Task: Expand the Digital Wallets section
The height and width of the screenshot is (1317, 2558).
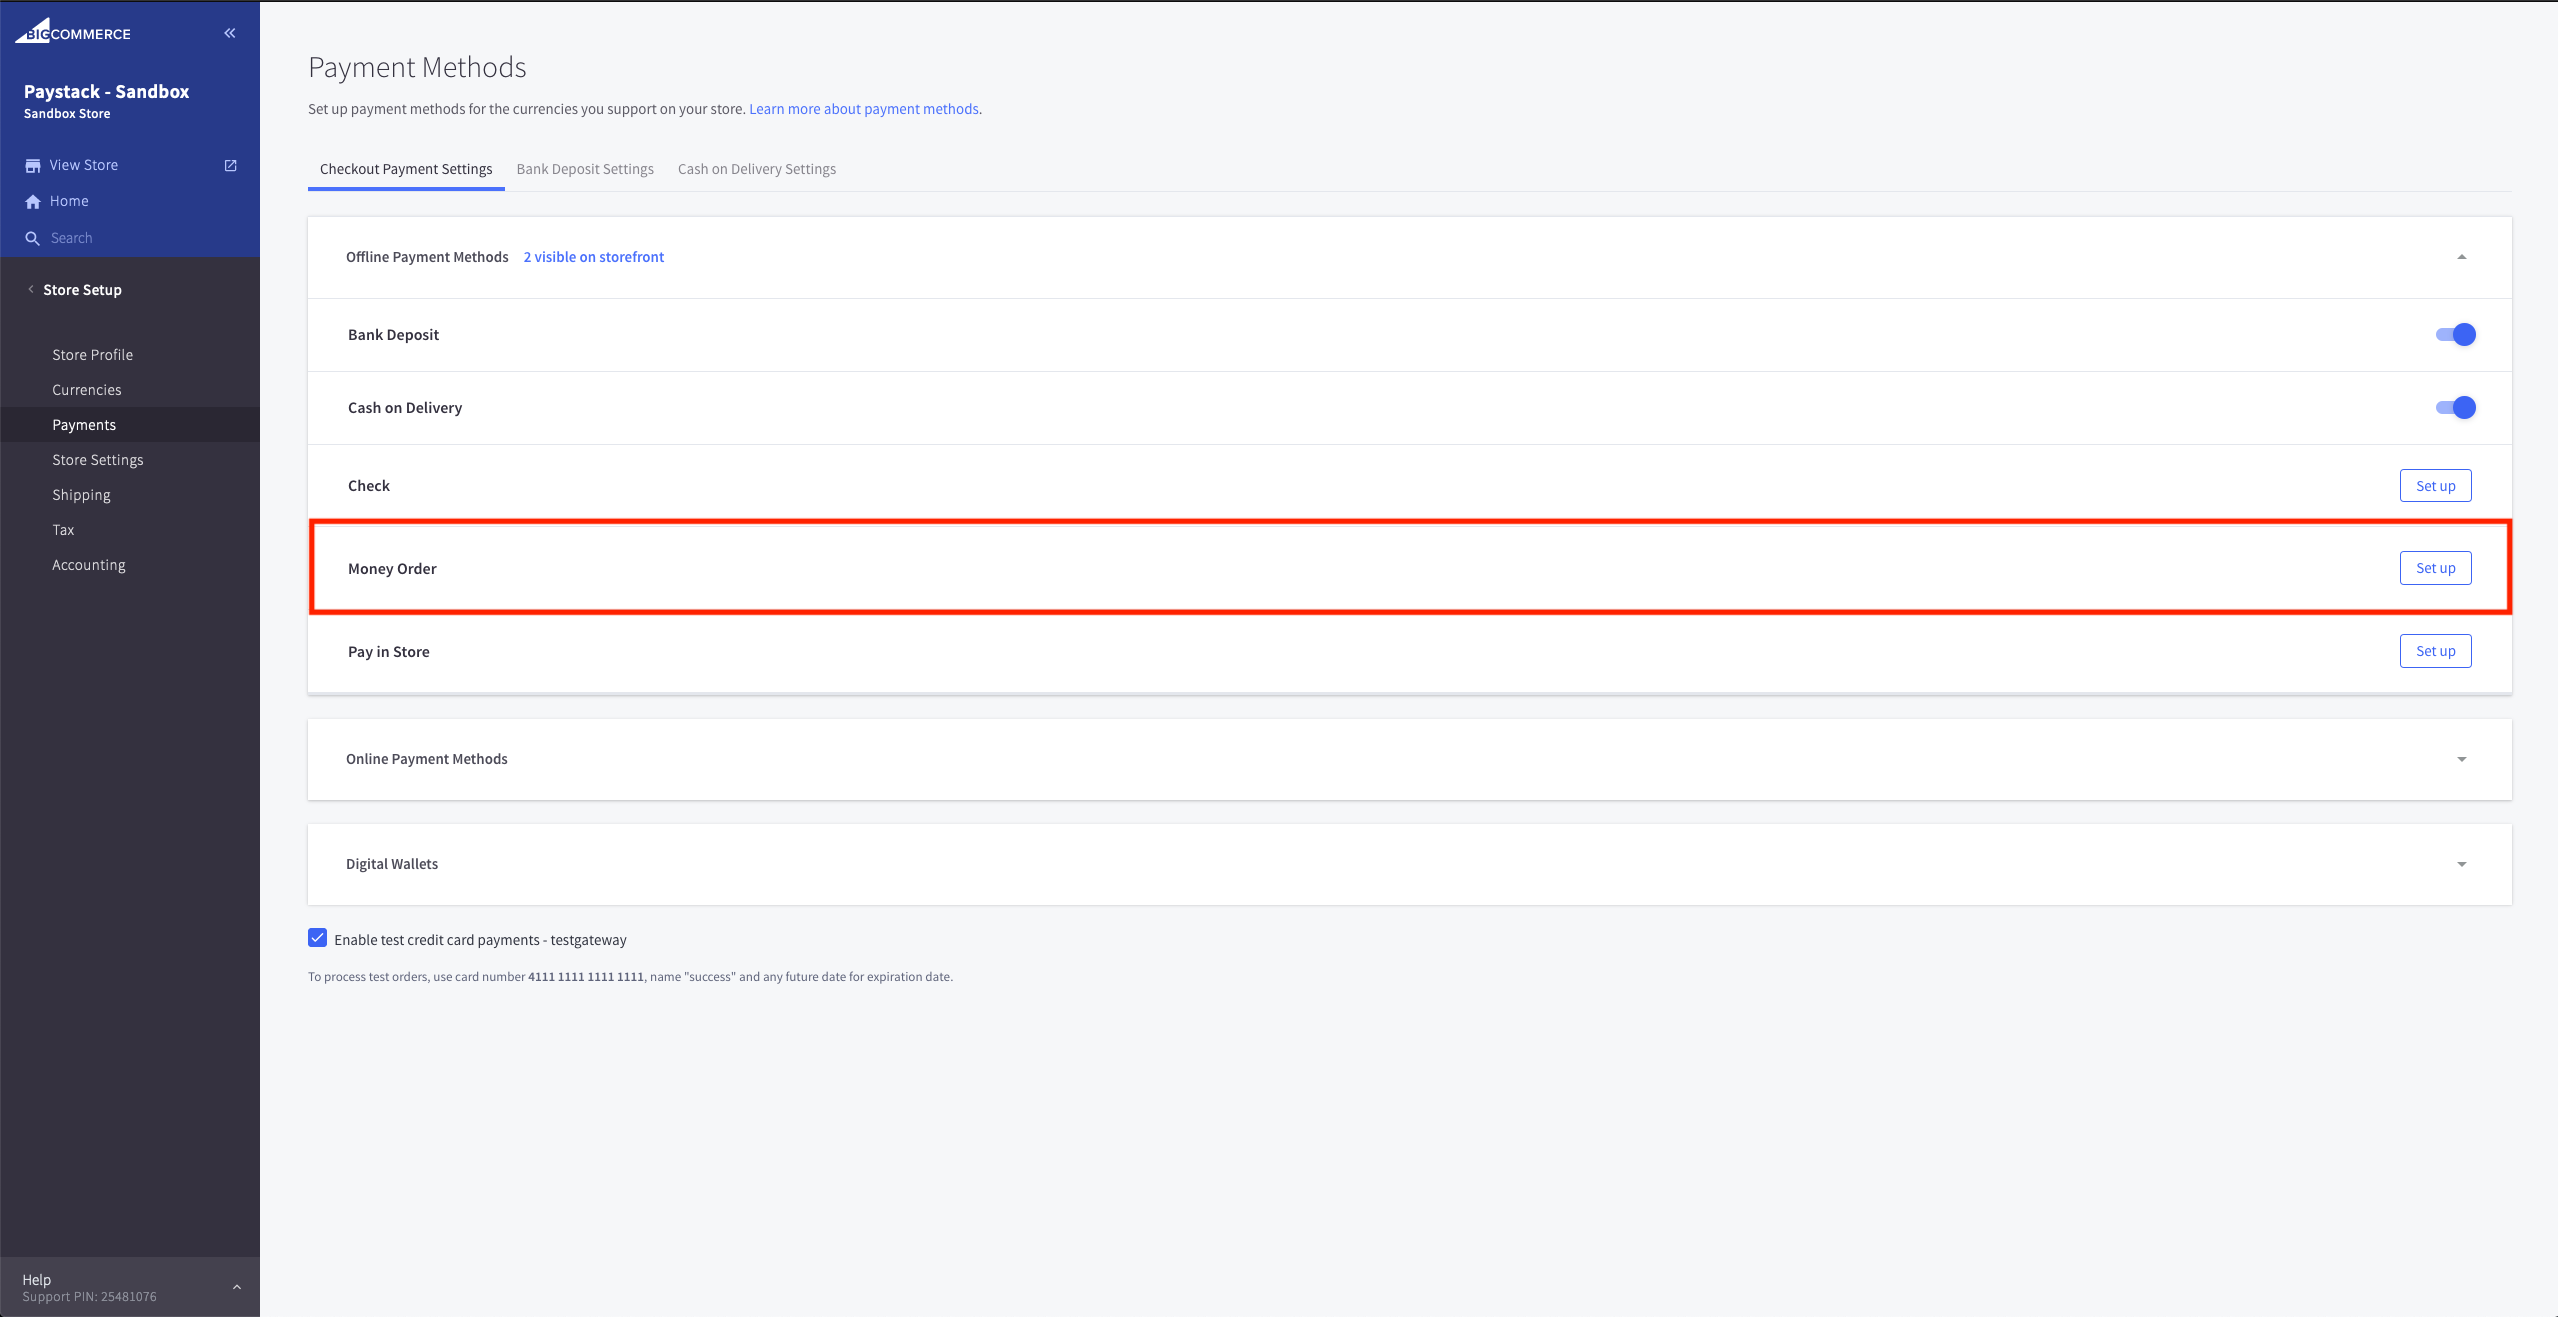Action: click(2462, 863)
